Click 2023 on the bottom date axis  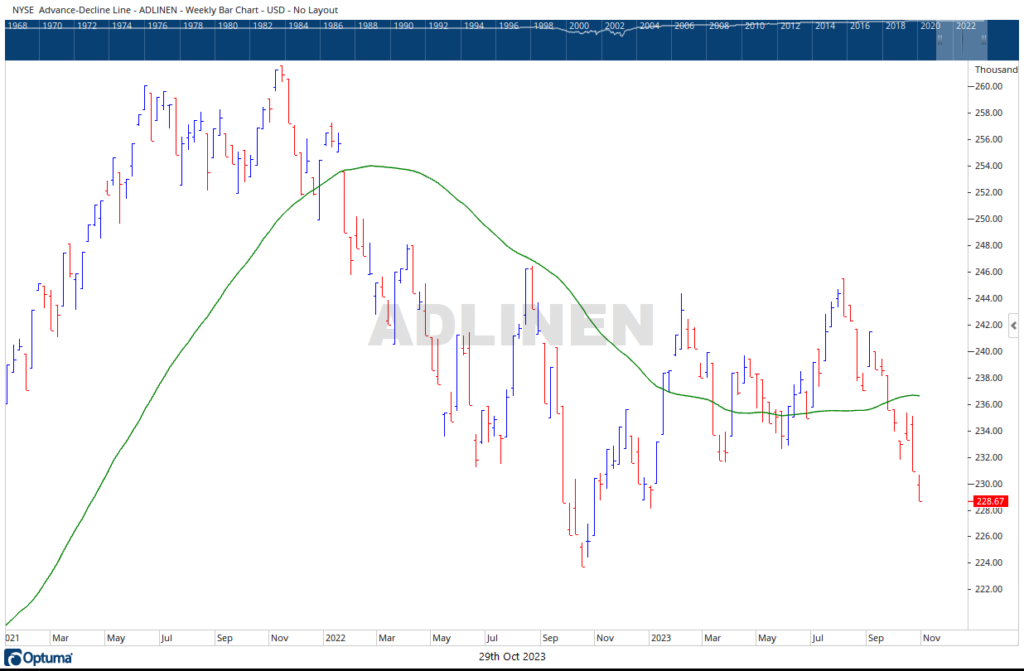(x=660, y=636)
